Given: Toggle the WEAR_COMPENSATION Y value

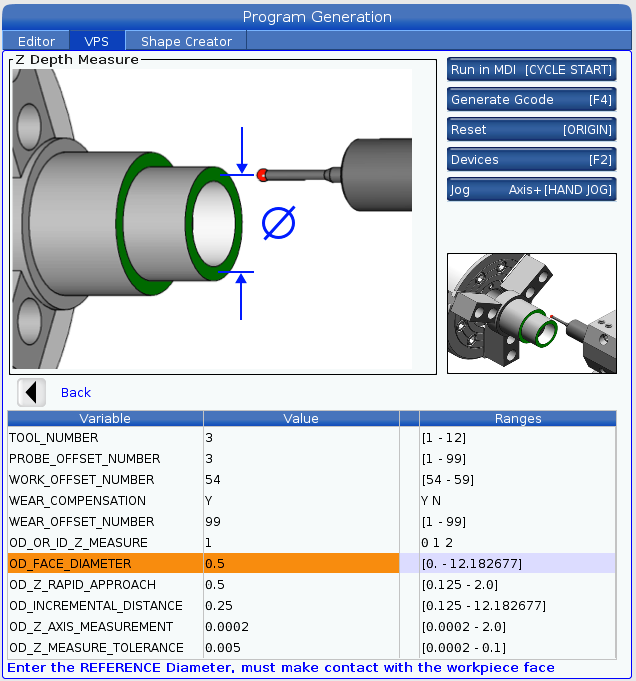Looking at the screenshot, I should coord(300,501).
